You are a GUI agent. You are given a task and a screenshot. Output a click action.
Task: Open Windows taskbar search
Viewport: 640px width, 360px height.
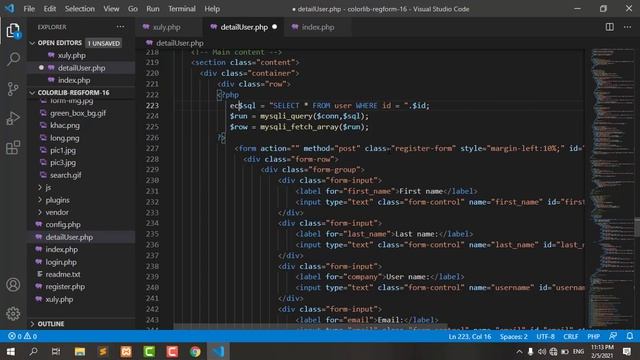pyautogui.click(x=33, y=351)
